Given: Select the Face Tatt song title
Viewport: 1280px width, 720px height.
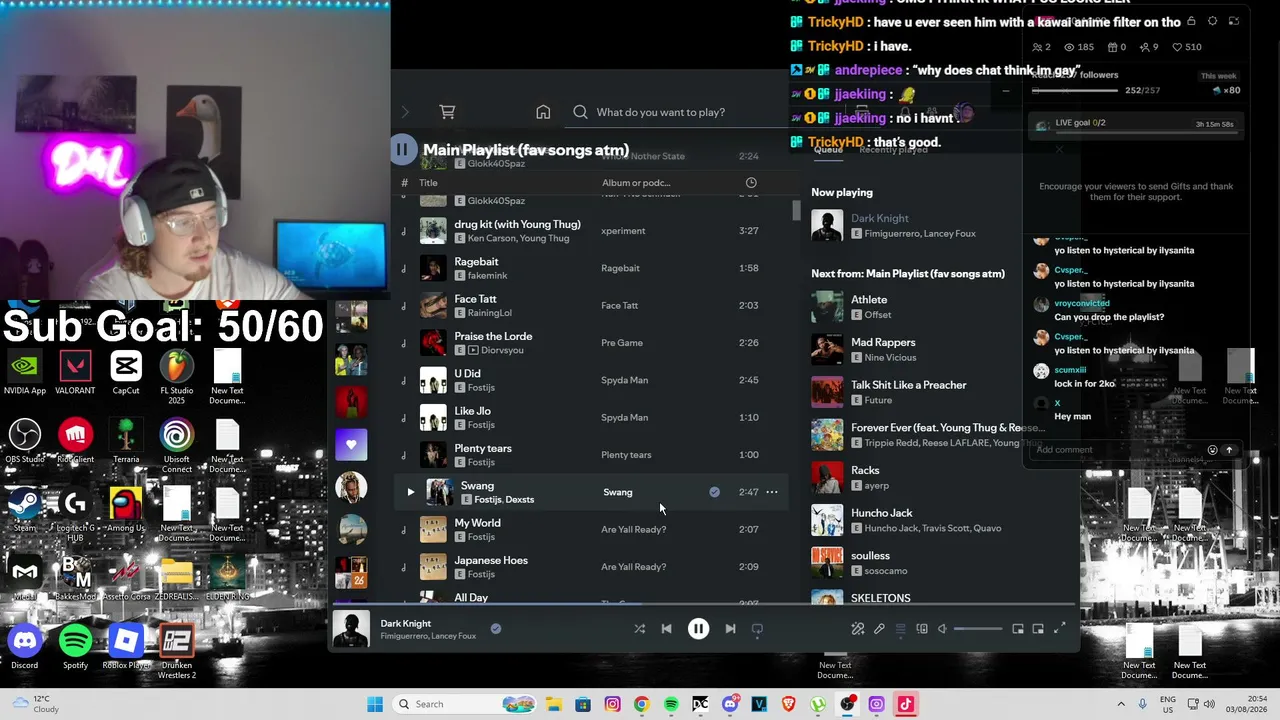Looking at the screenshot, I should (x=475, y=299).
